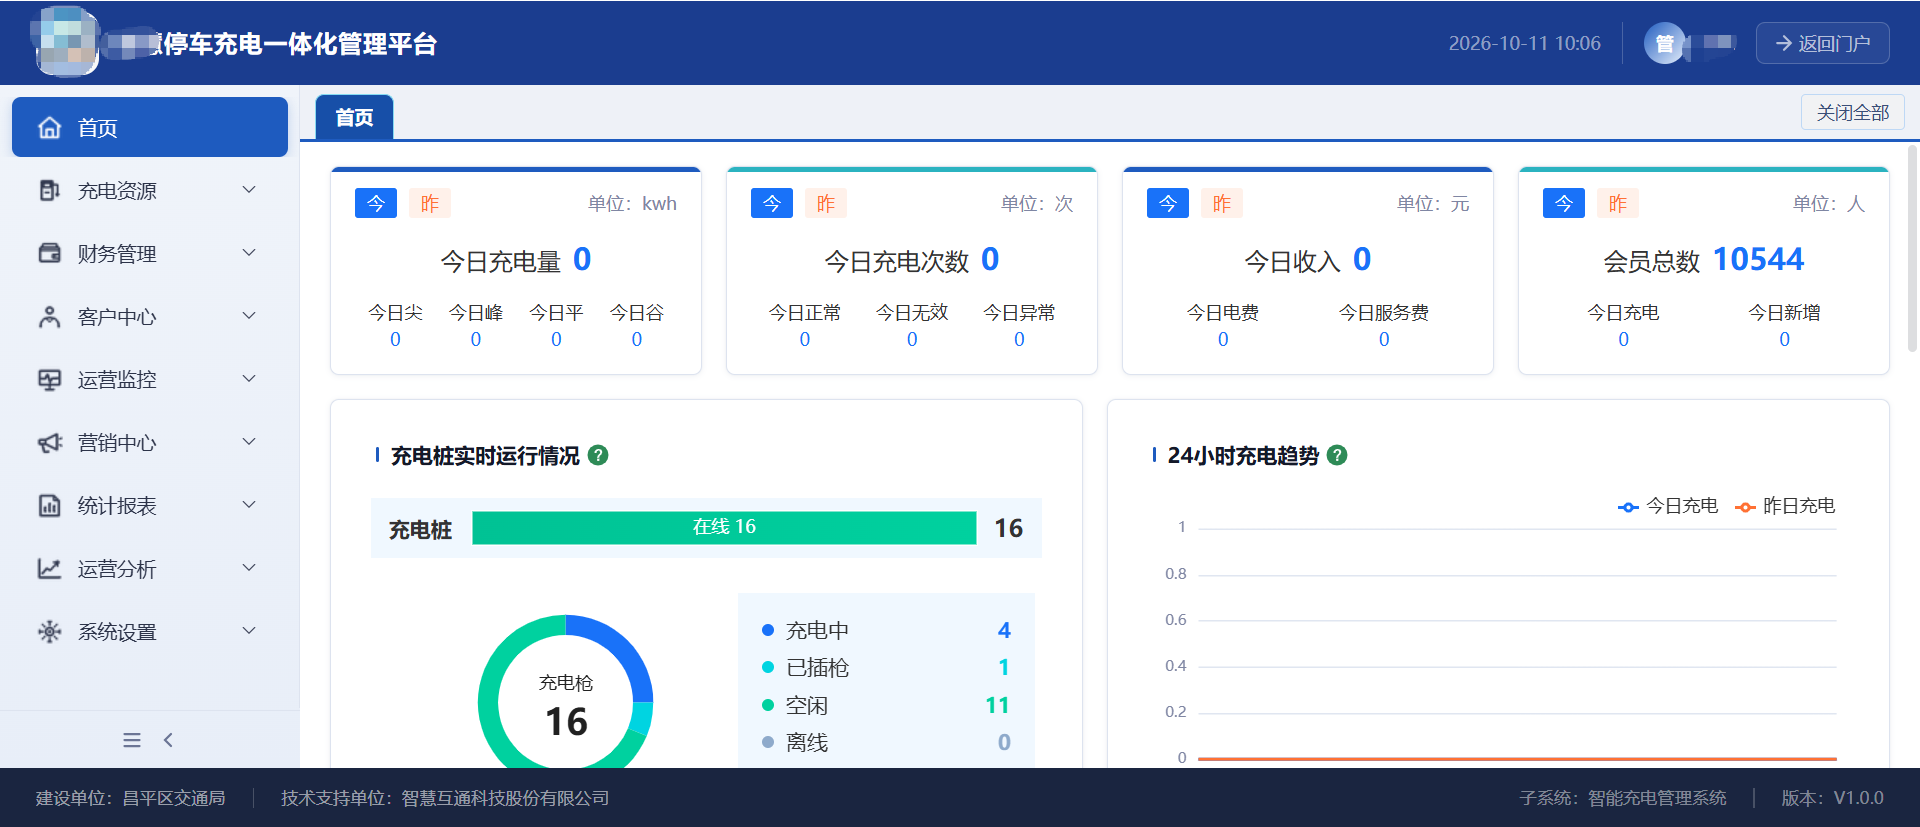The image size is (1920, 827).
Task: Expand the 客户中心 menu chevron
Action: [x=249, y=315]
